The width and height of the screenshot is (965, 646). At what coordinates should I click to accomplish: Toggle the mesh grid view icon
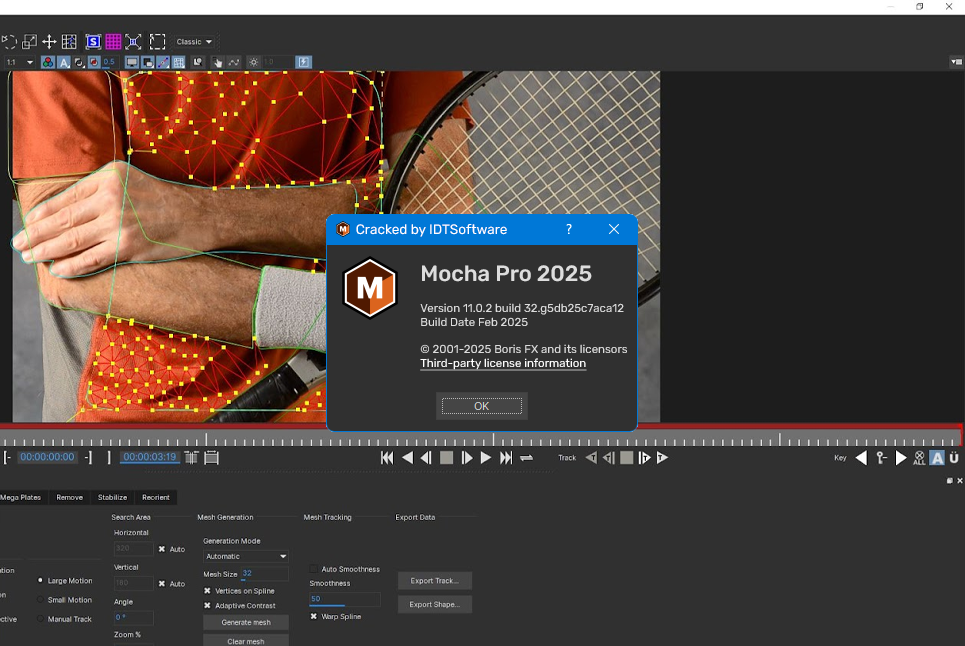(178, 62)
